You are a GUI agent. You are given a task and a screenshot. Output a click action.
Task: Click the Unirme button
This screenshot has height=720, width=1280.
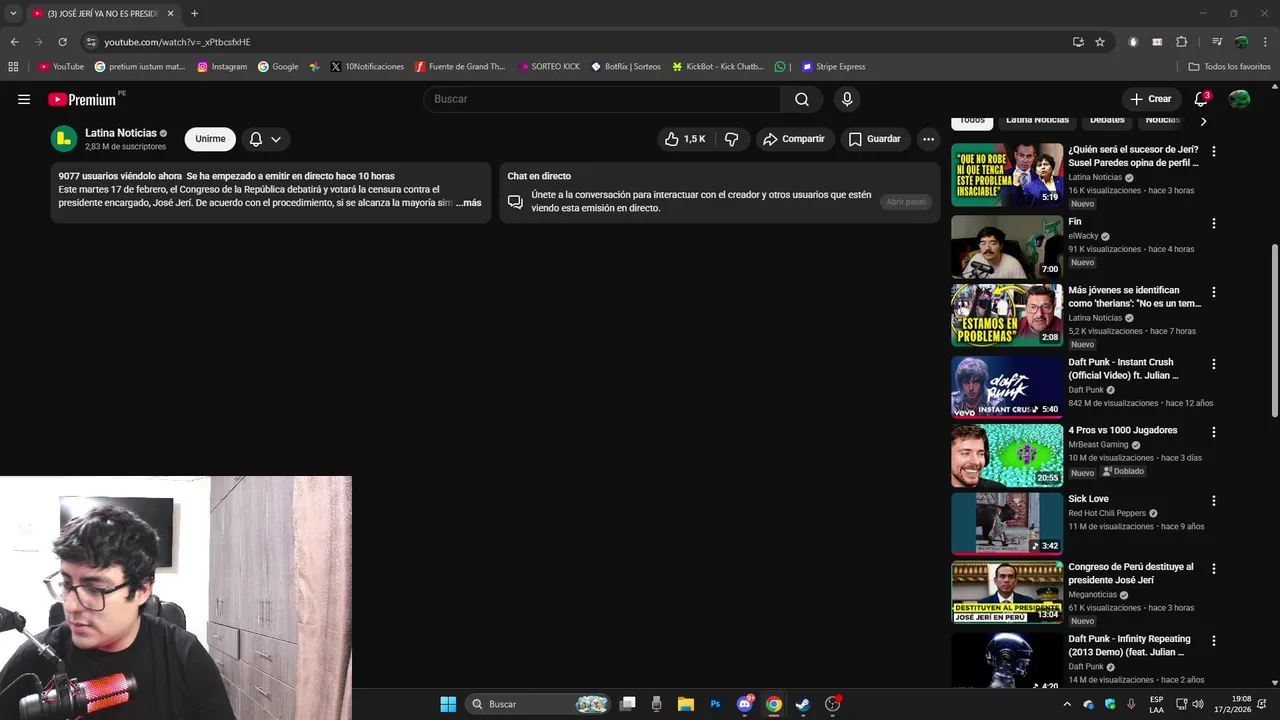click(210, 139)
